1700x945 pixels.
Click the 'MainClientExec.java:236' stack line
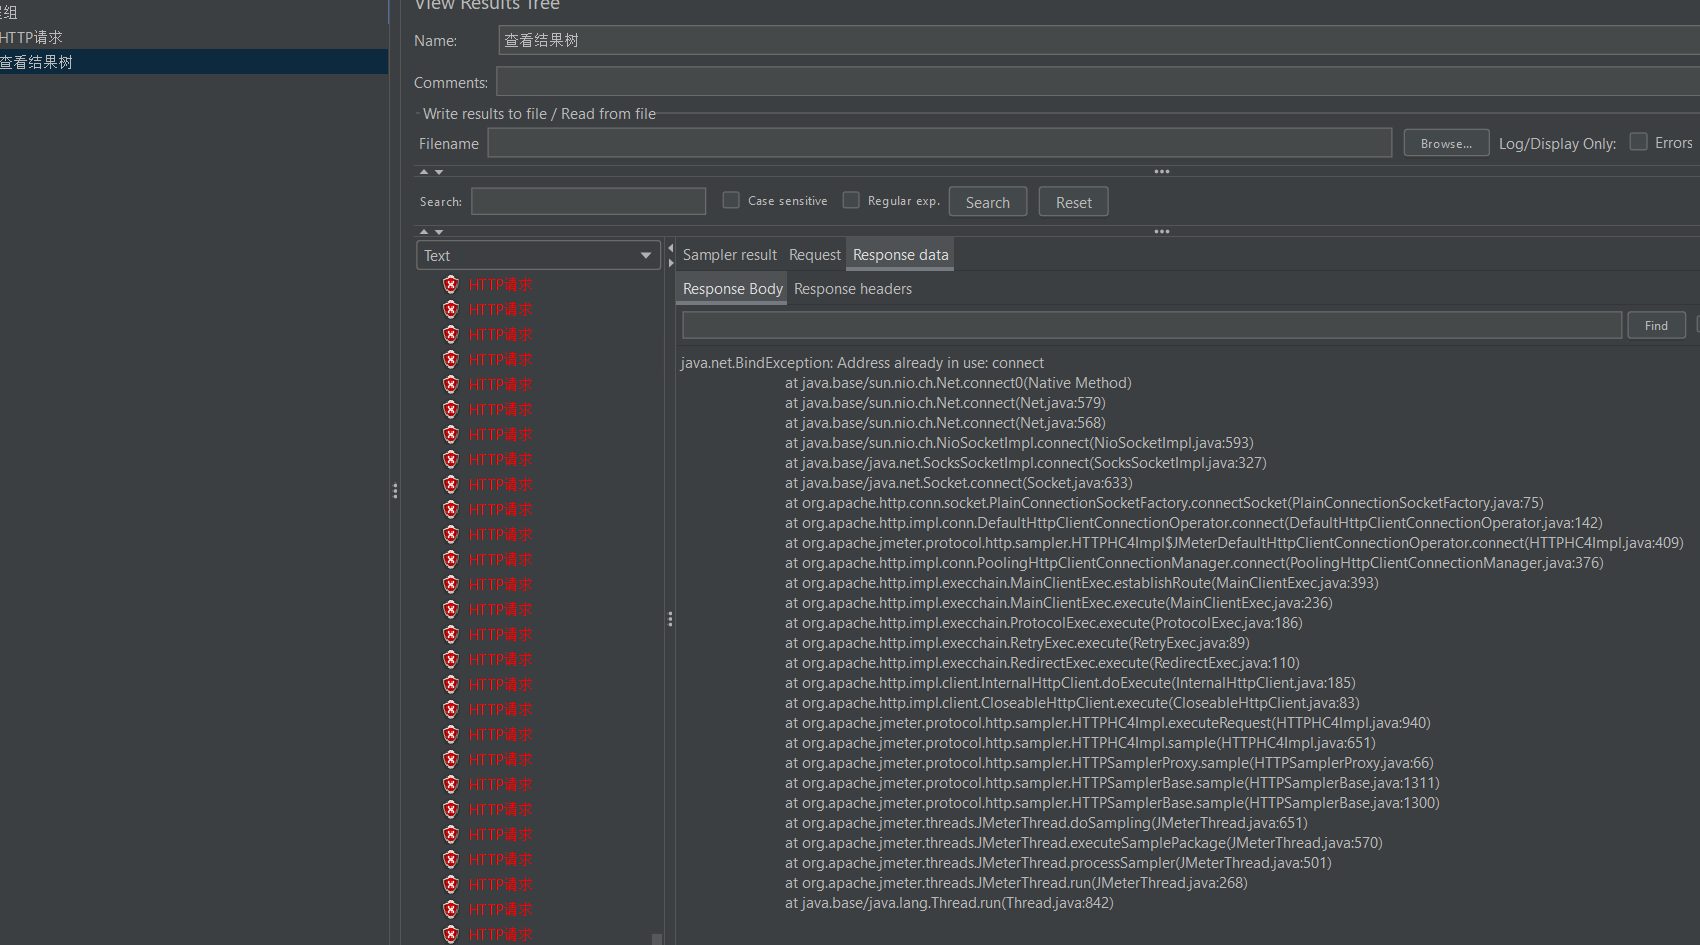click(x=1059, y=603)
